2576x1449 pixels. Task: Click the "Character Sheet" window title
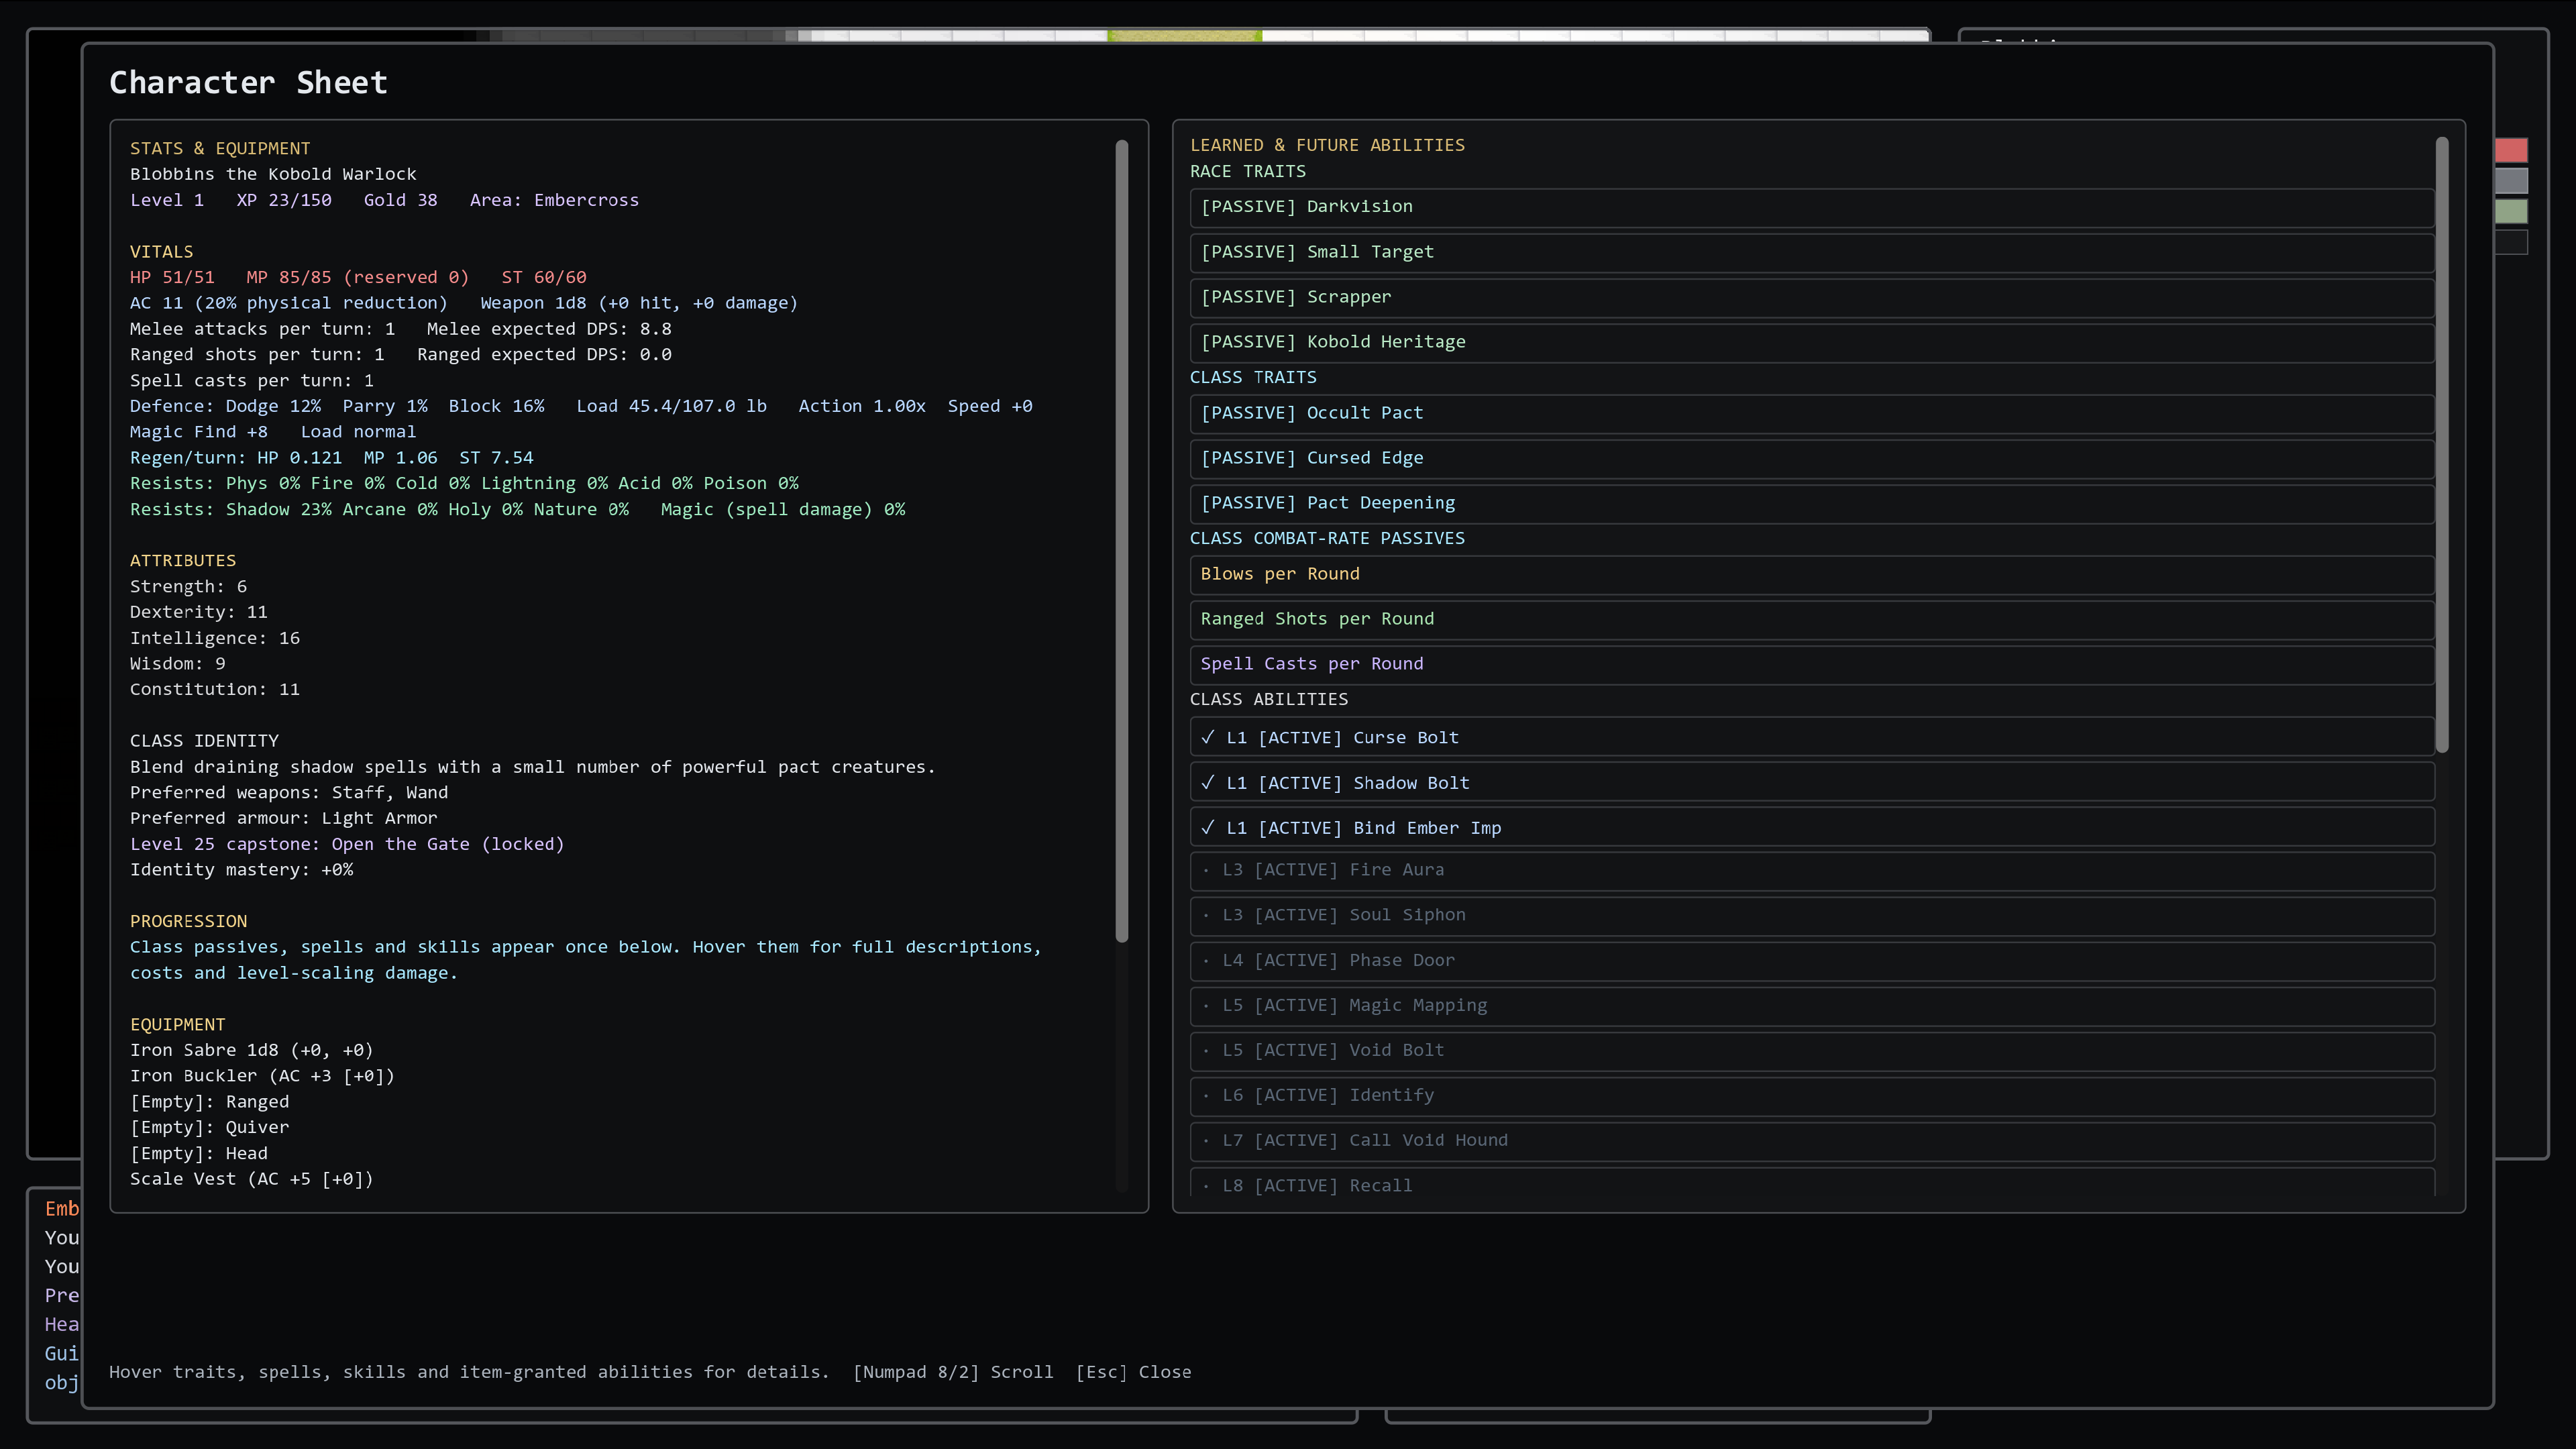pos(248,82)
